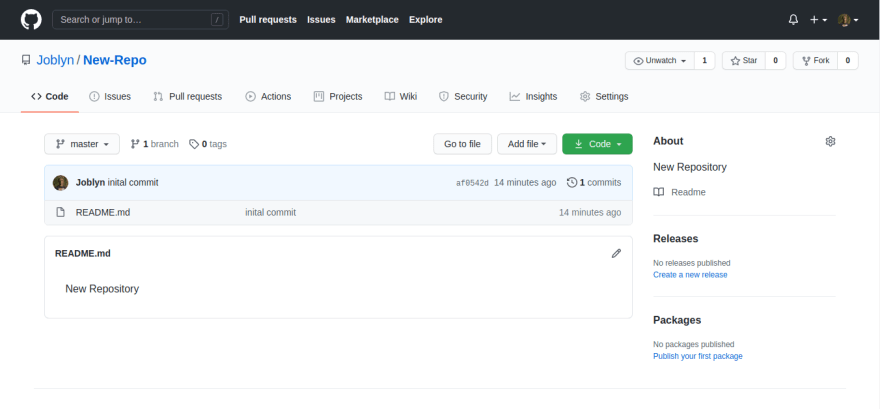Open the README.md file in file list
Screen dimensions: 880x409
pos(103,213)
